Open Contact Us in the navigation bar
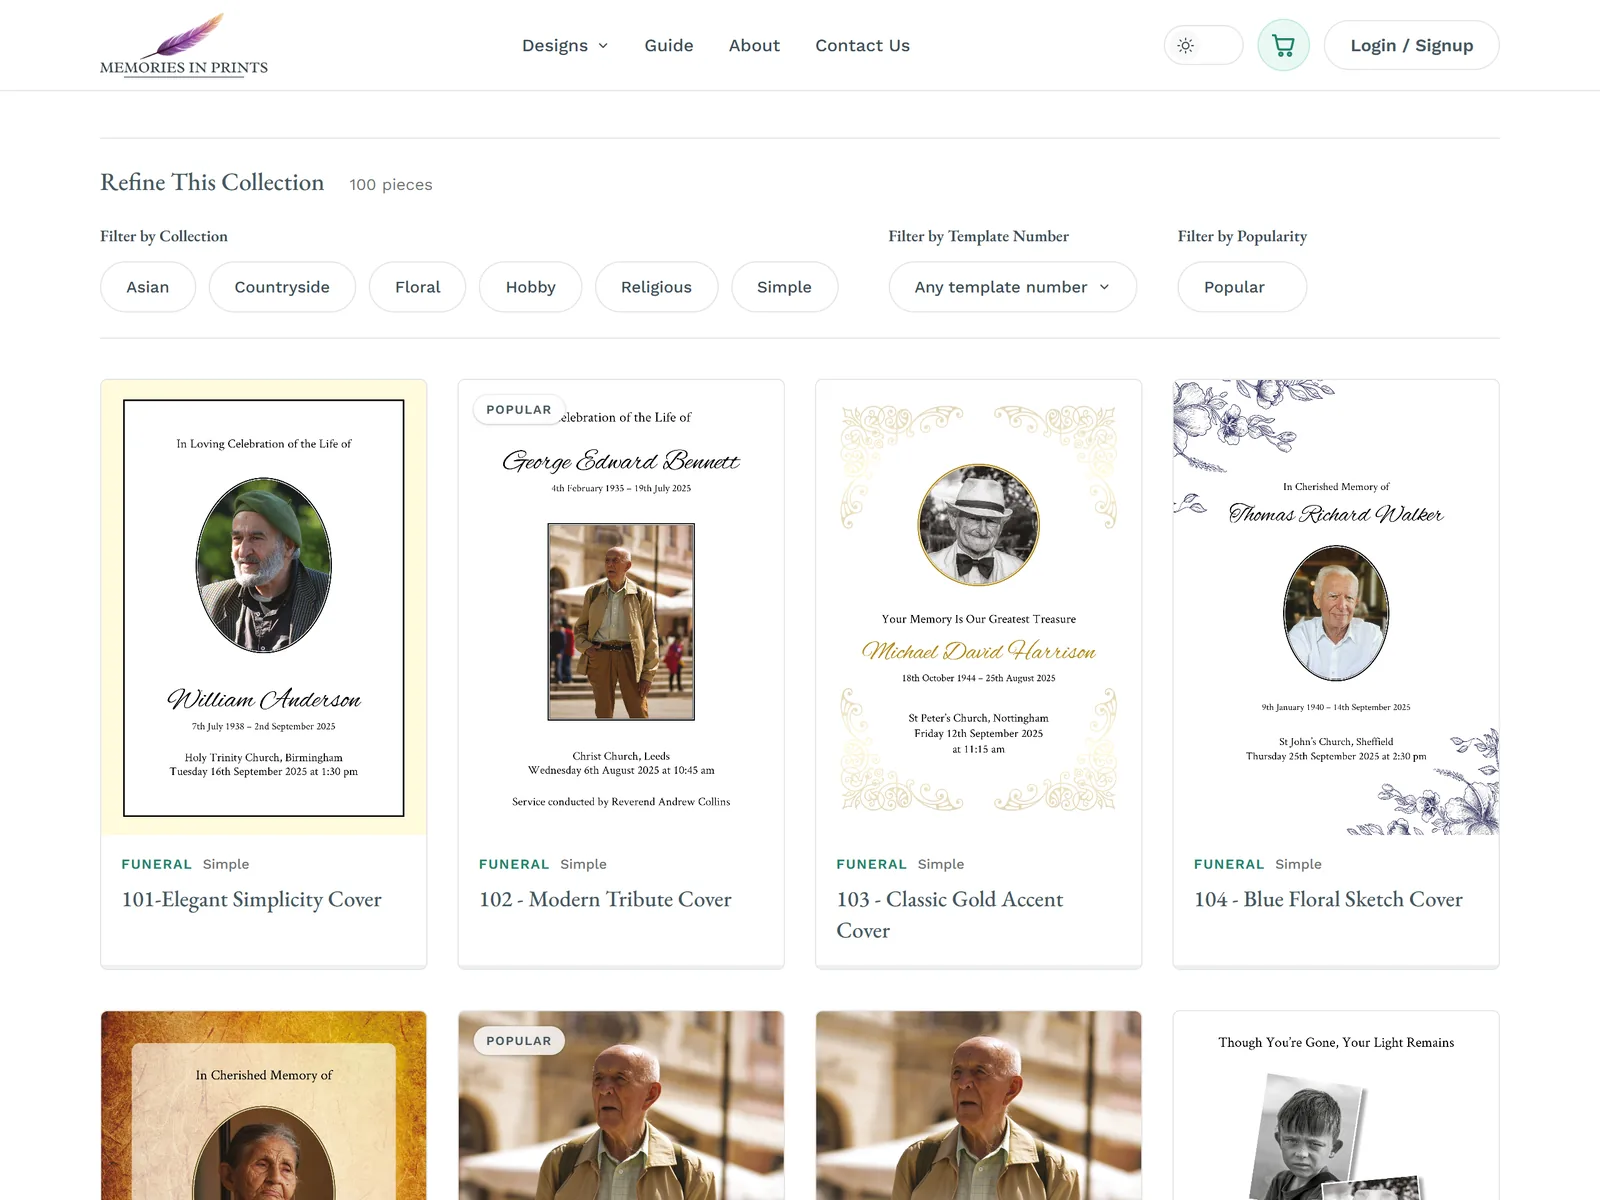This screenshot has width=1600, height=1200. point(862,45)
